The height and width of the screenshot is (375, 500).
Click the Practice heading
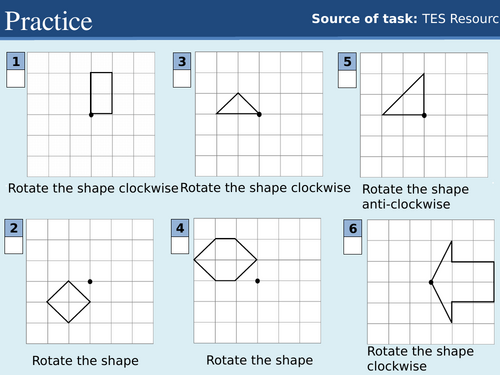(49, 21)
